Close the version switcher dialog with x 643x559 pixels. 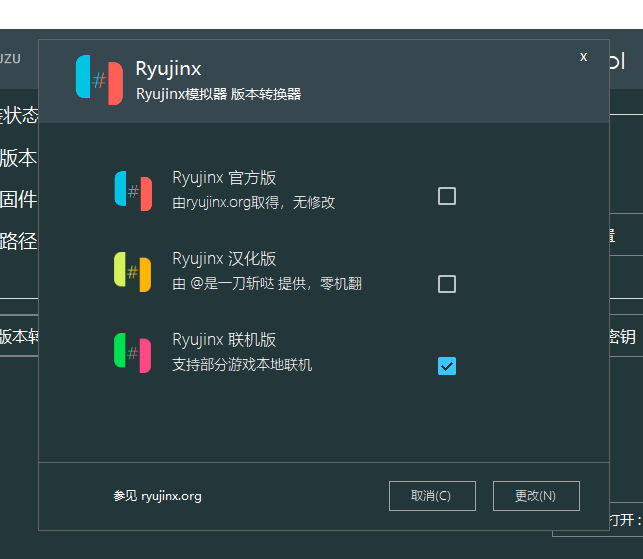583,57
